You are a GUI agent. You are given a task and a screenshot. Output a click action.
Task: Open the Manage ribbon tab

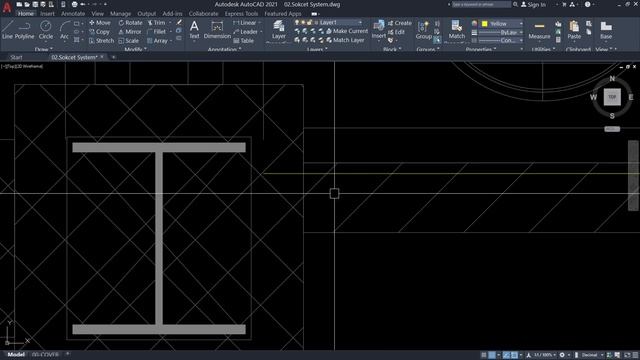click(x=120, y=13)
